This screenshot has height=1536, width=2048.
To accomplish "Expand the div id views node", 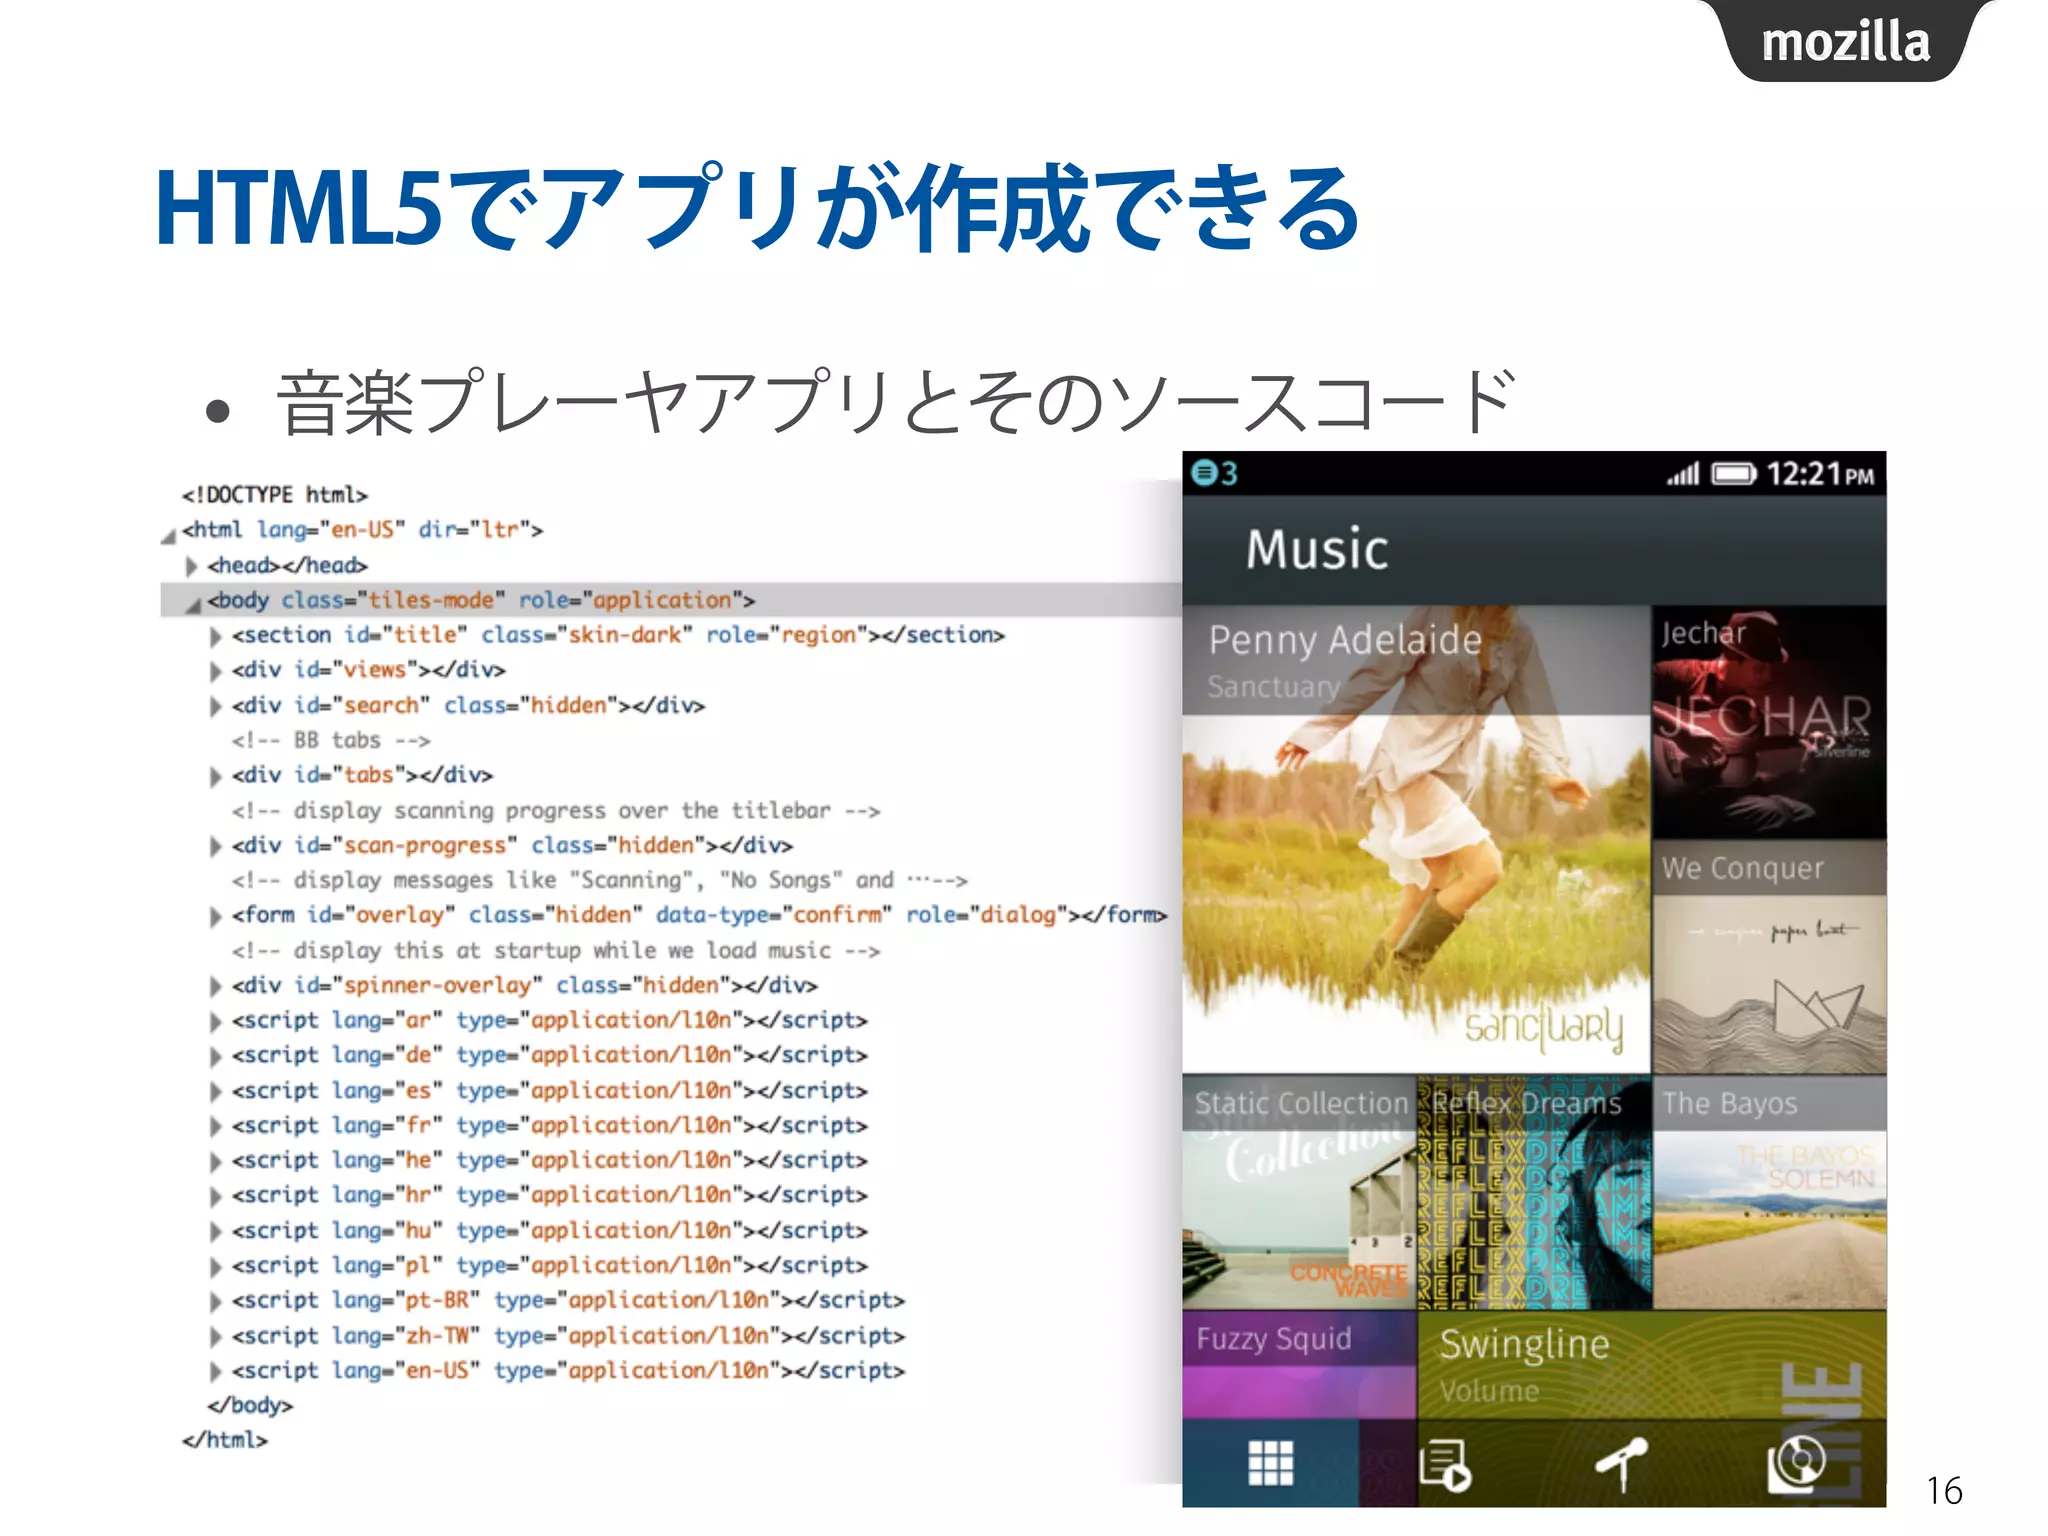I will coord(215,671).
